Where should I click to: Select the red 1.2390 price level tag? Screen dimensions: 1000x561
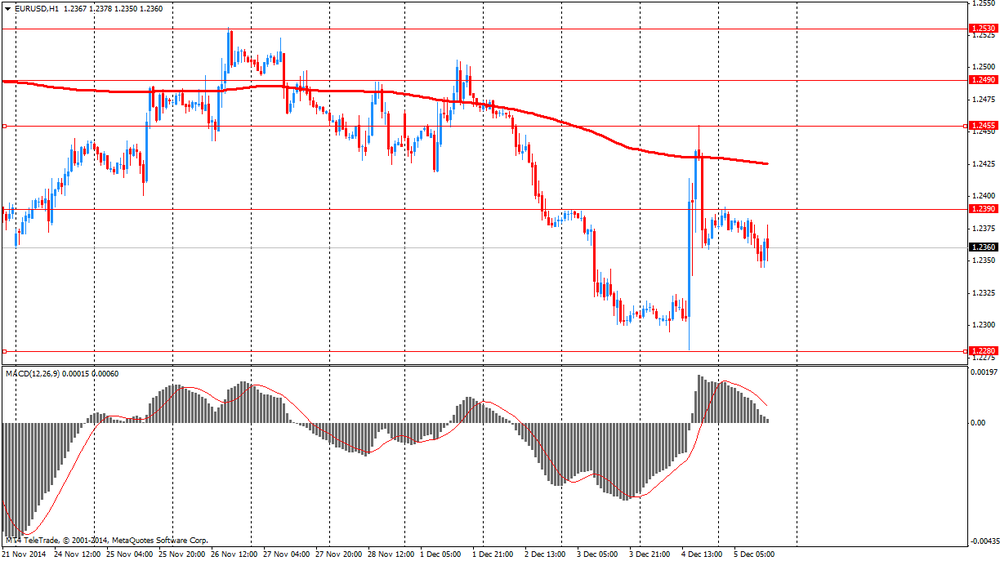pos(983,210)
